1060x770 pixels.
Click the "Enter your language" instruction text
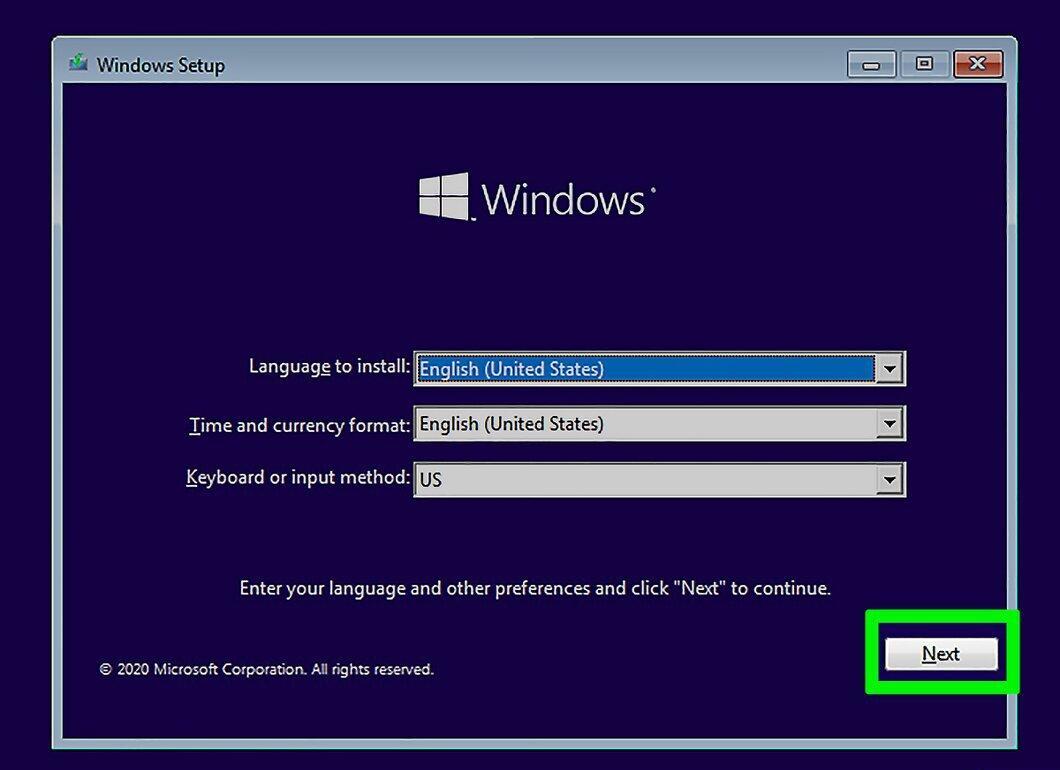click(x=535, y=588)
